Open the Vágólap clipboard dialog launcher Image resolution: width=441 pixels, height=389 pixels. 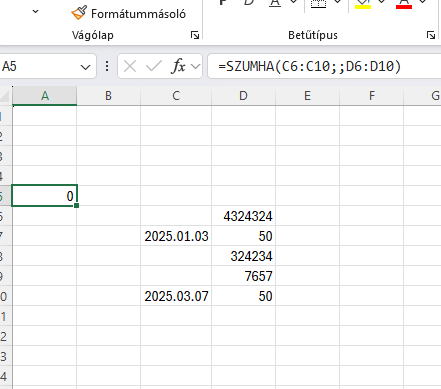[195, 35]
